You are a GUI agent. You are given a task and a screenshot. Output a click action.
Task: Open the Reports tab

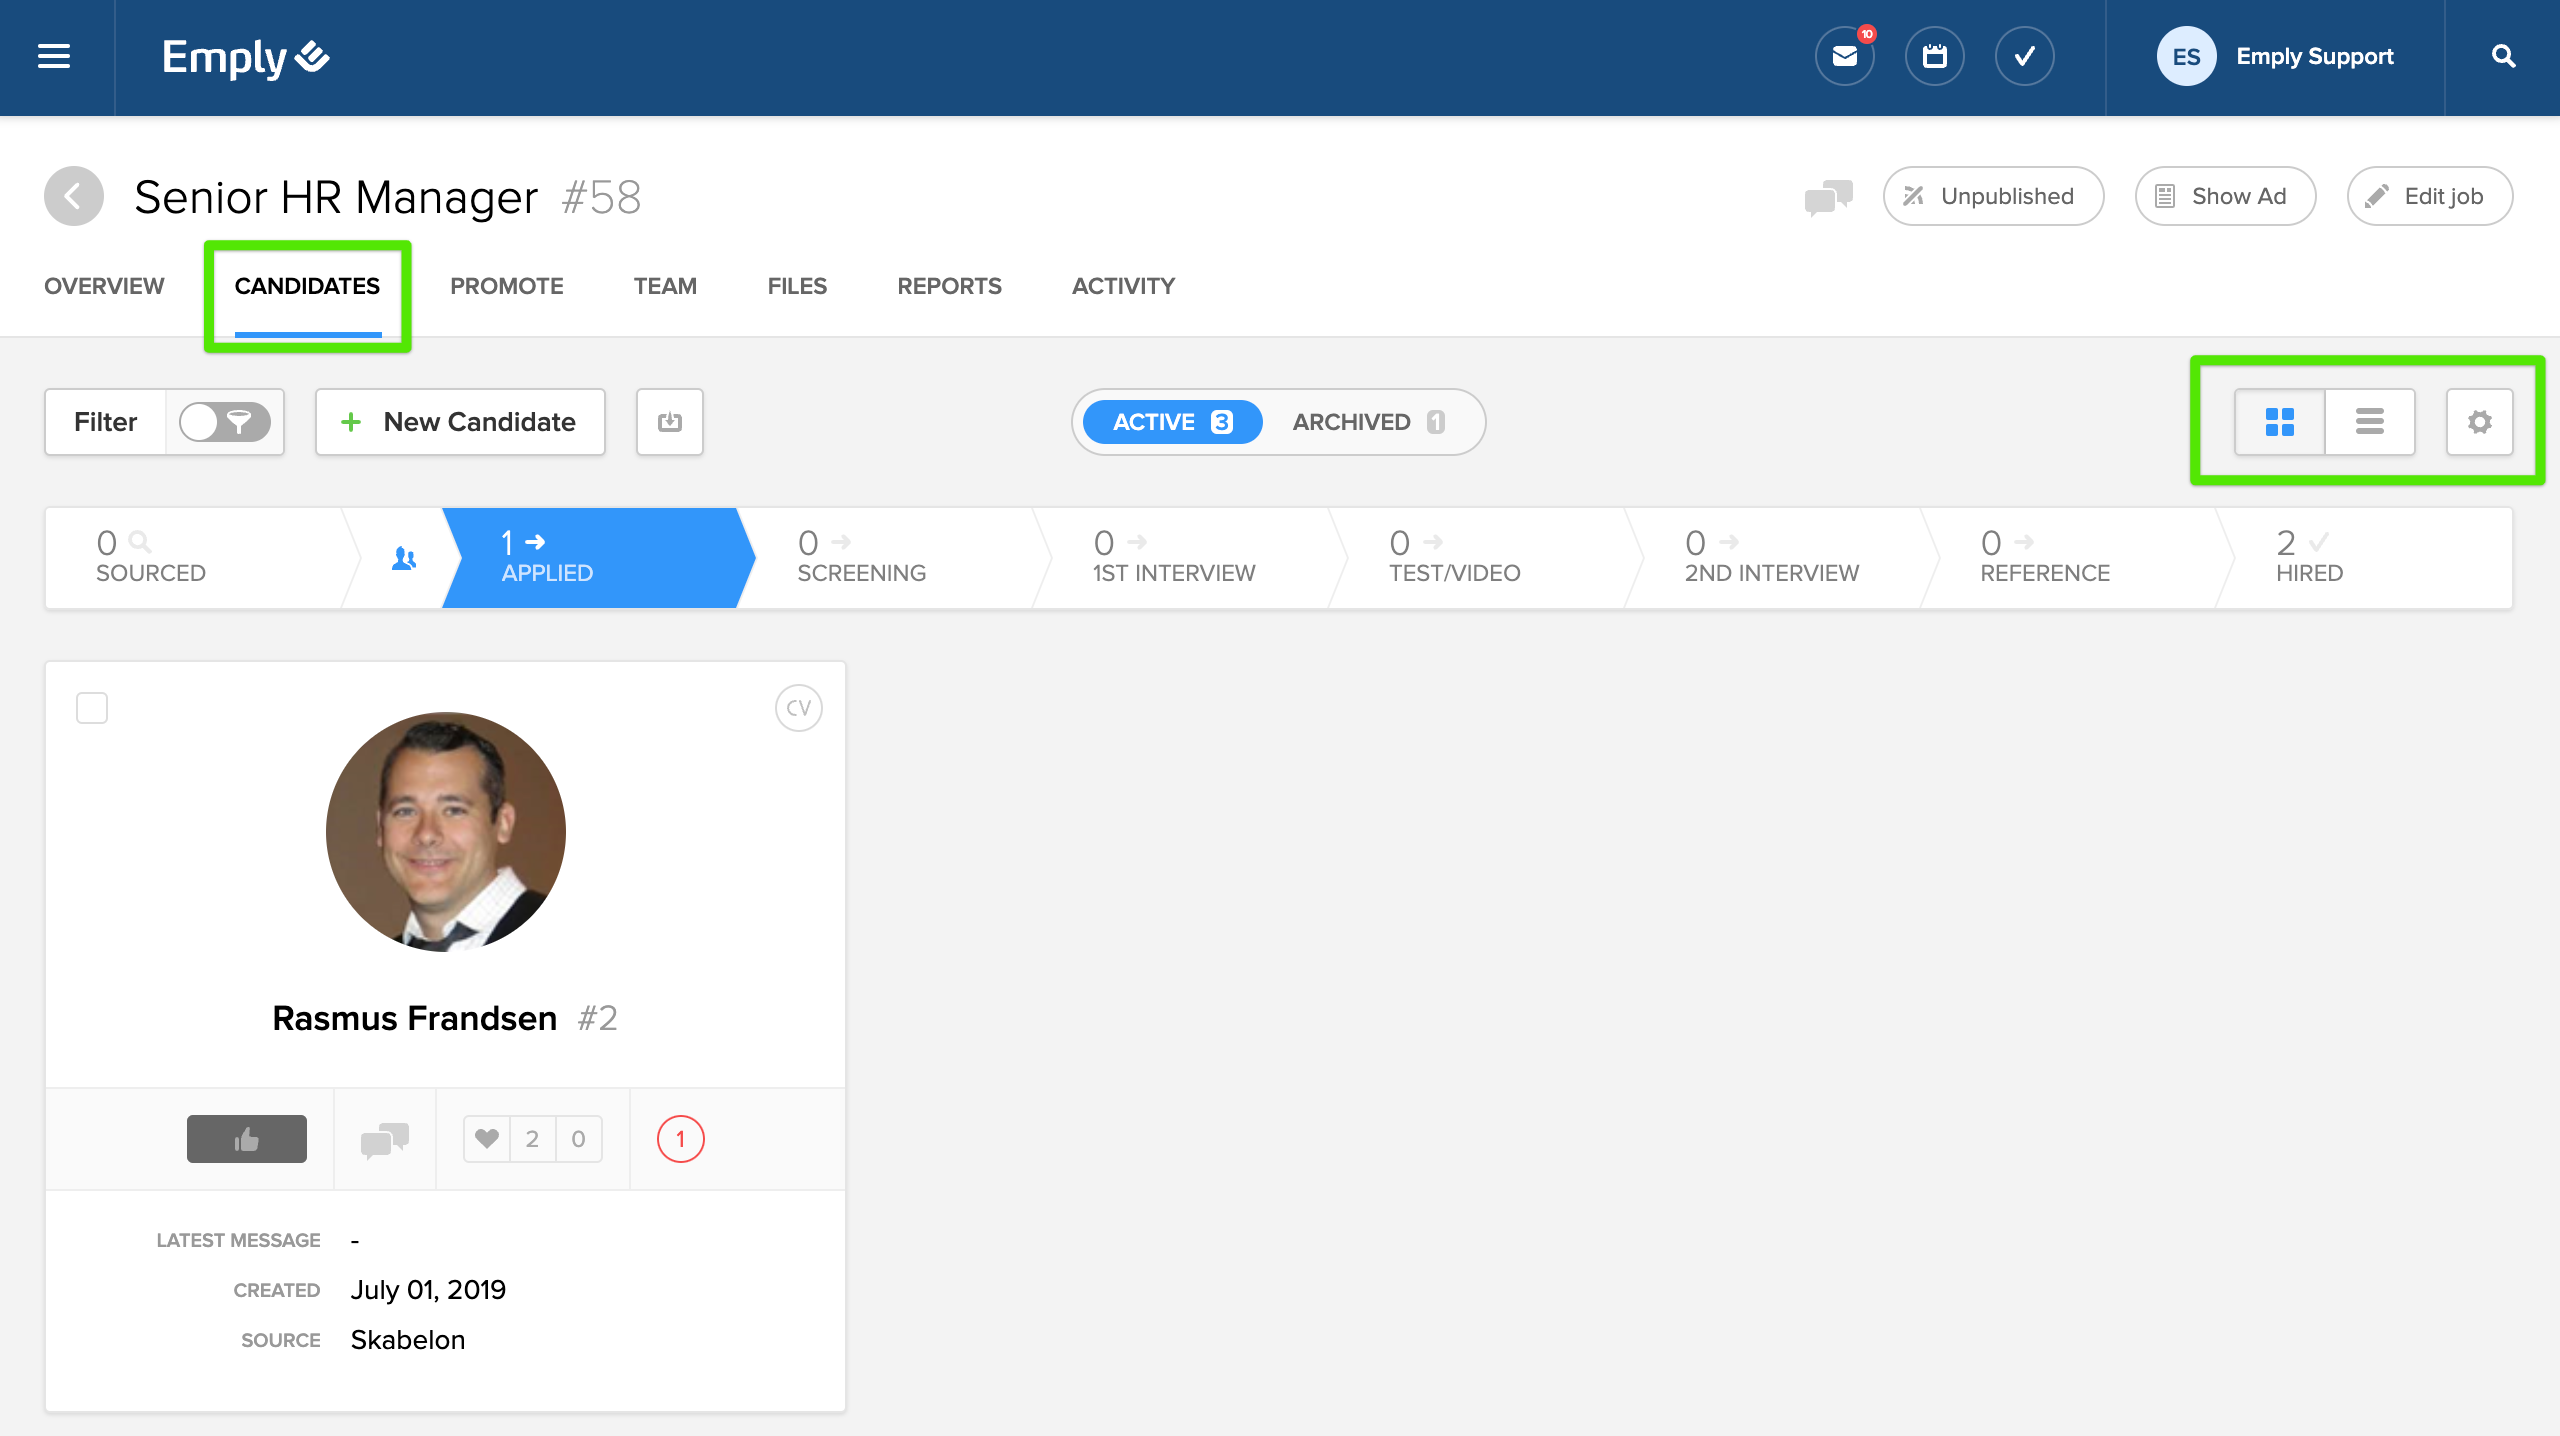(948, 286)
